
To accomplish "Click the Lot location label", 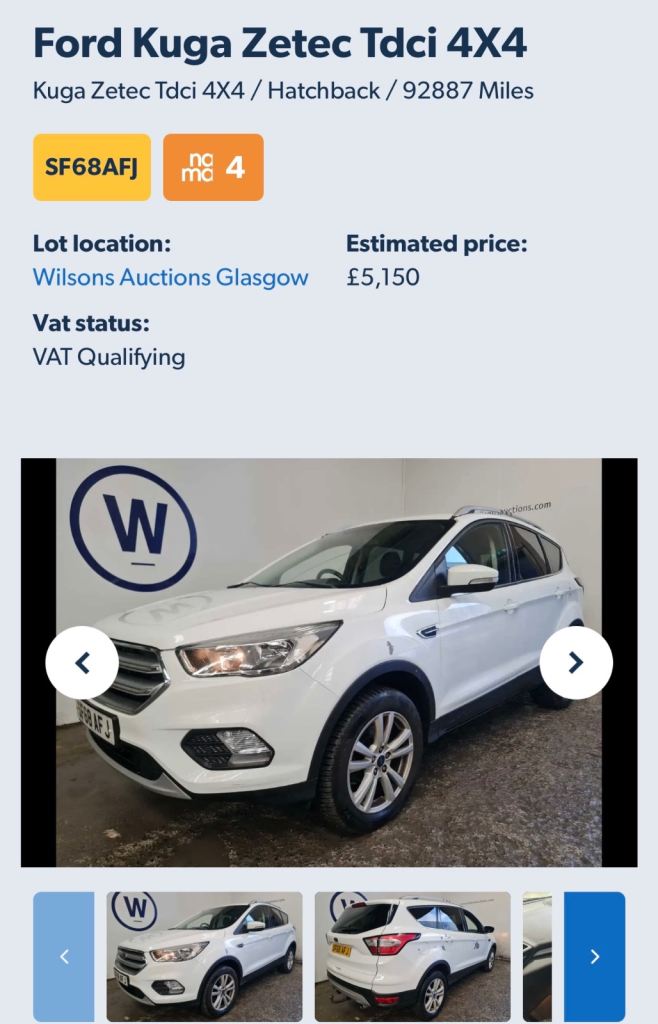I will [x=102, y=244].
